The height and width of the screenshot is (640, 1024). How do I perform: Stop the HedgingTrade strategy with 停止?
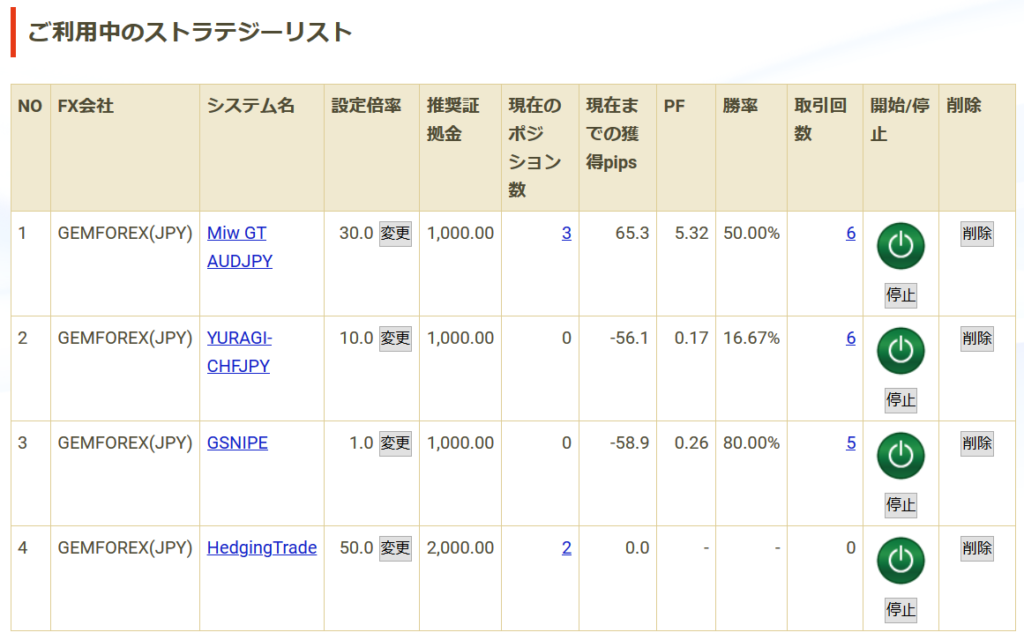pos(901,610)
